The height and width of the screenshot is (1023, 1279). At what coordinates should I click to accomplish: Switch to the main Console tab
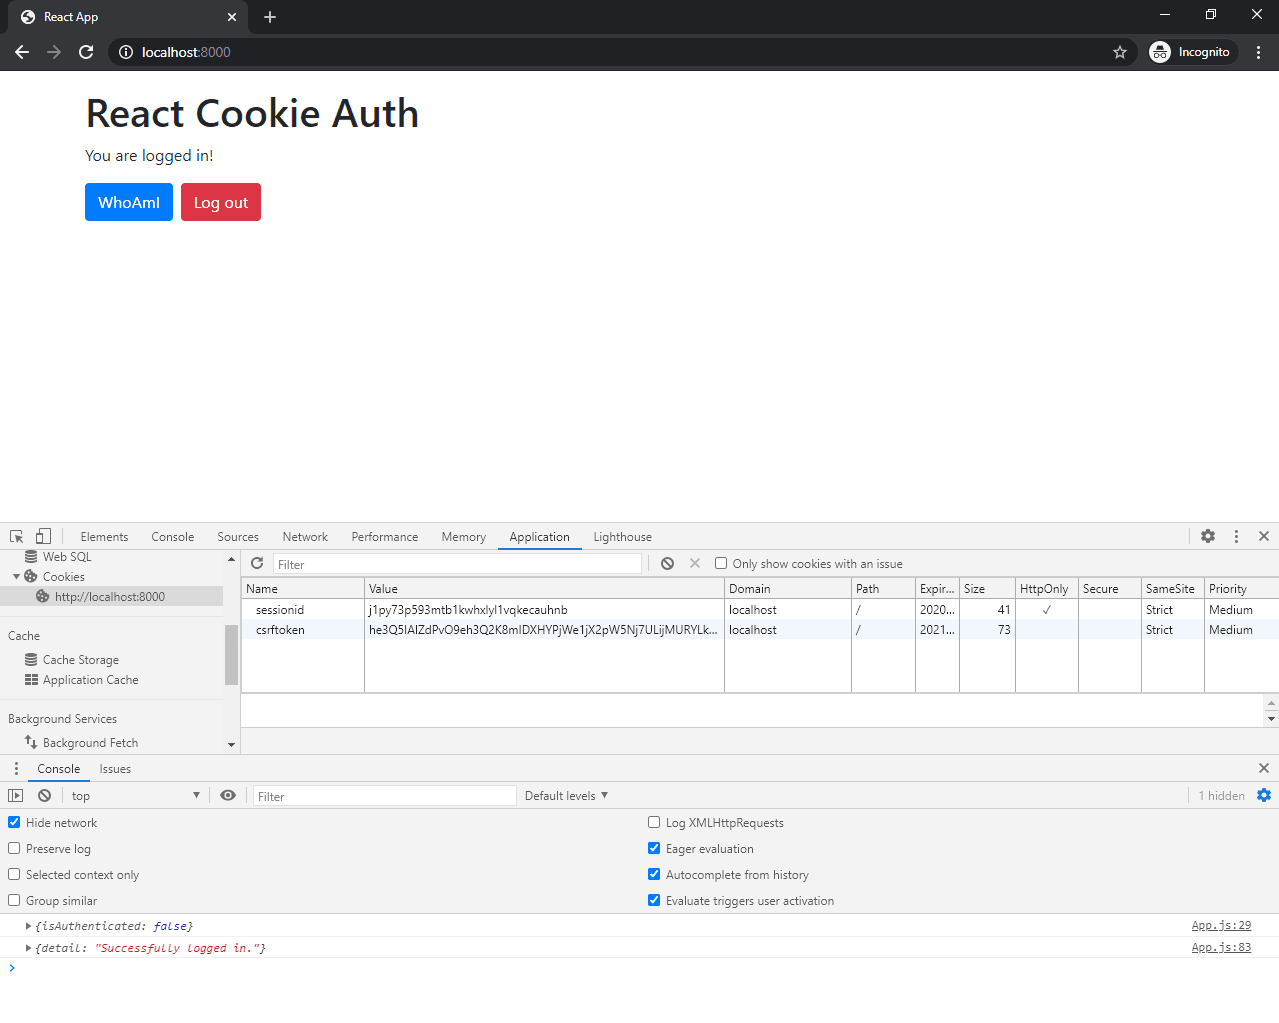click(x=172, y=536)
